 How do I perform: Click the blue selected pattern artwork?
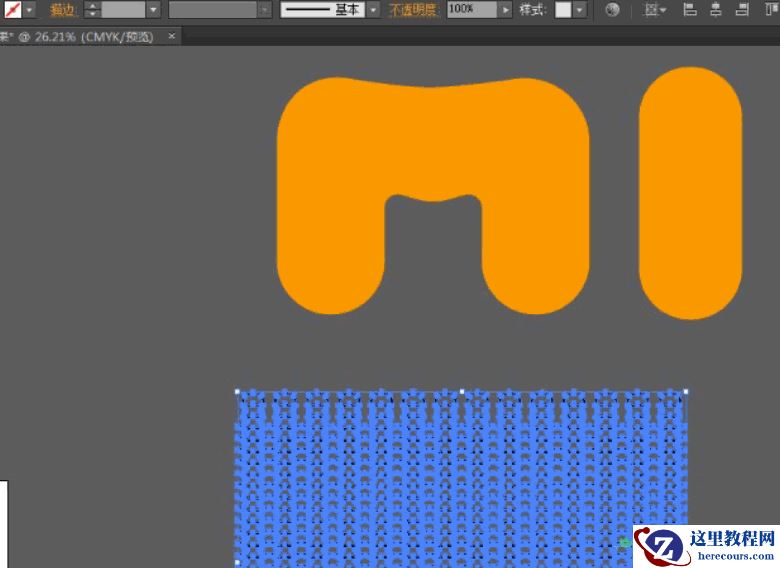(x=461, y=477)
